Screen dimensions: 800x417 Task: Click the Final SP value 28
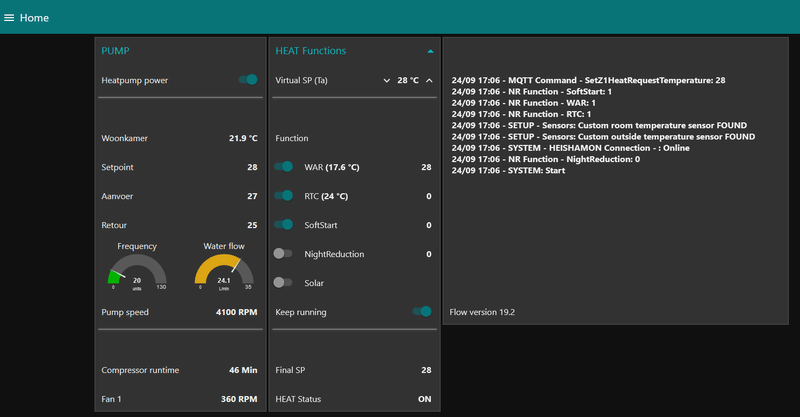pyautogui.click(x=426, y=370)
